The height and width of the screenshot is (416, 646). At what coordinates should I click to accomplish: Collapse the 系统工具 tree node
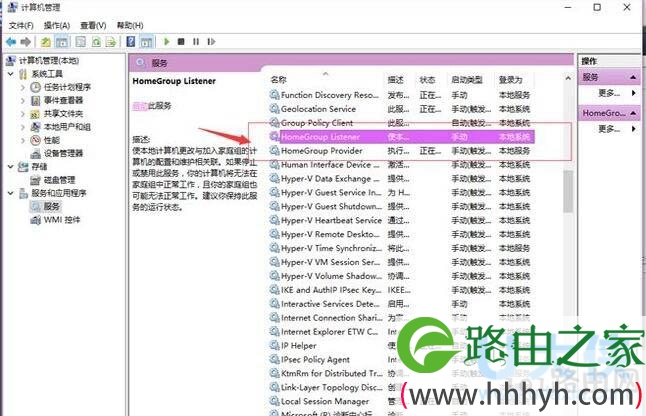11,74
